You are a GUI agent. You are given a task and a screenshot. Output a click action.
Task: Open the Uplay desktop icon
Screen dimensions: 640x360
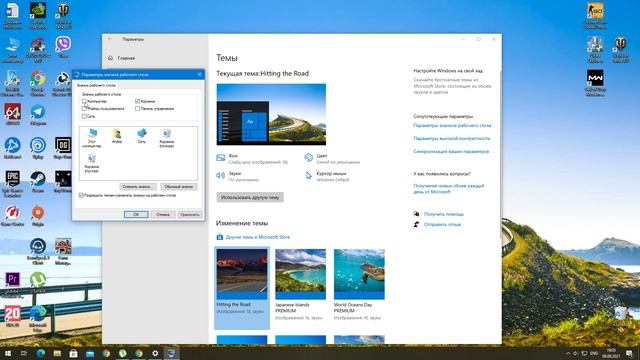(x=38, y=148)
